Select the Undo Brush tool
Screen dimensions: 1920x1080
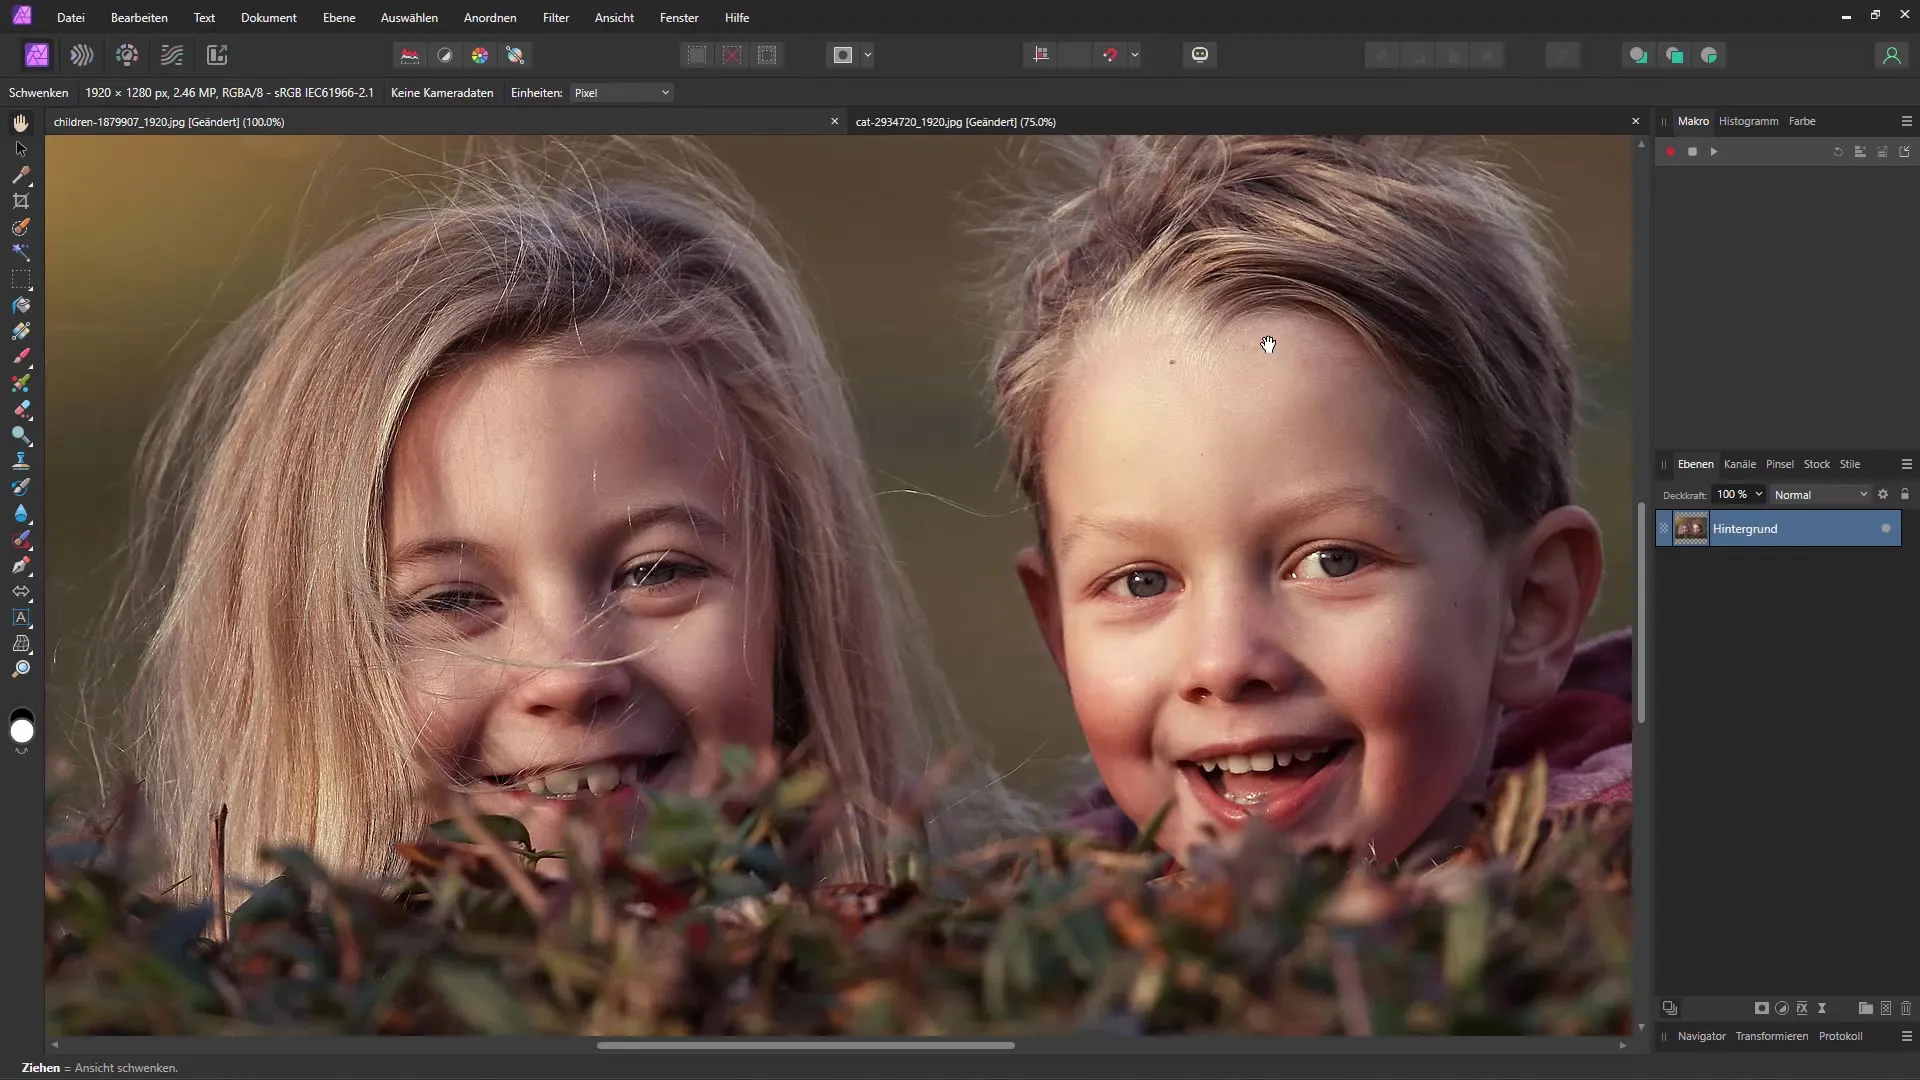[21, 487]
